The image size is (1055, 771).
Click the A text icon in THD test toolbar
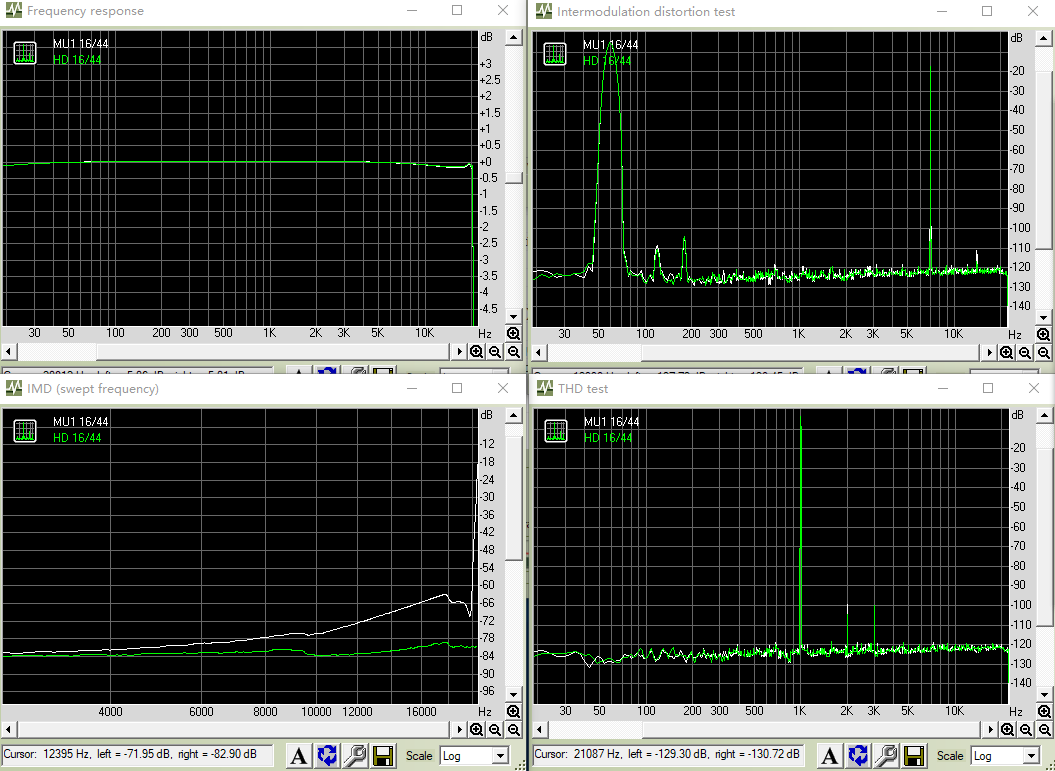(830, 756)
